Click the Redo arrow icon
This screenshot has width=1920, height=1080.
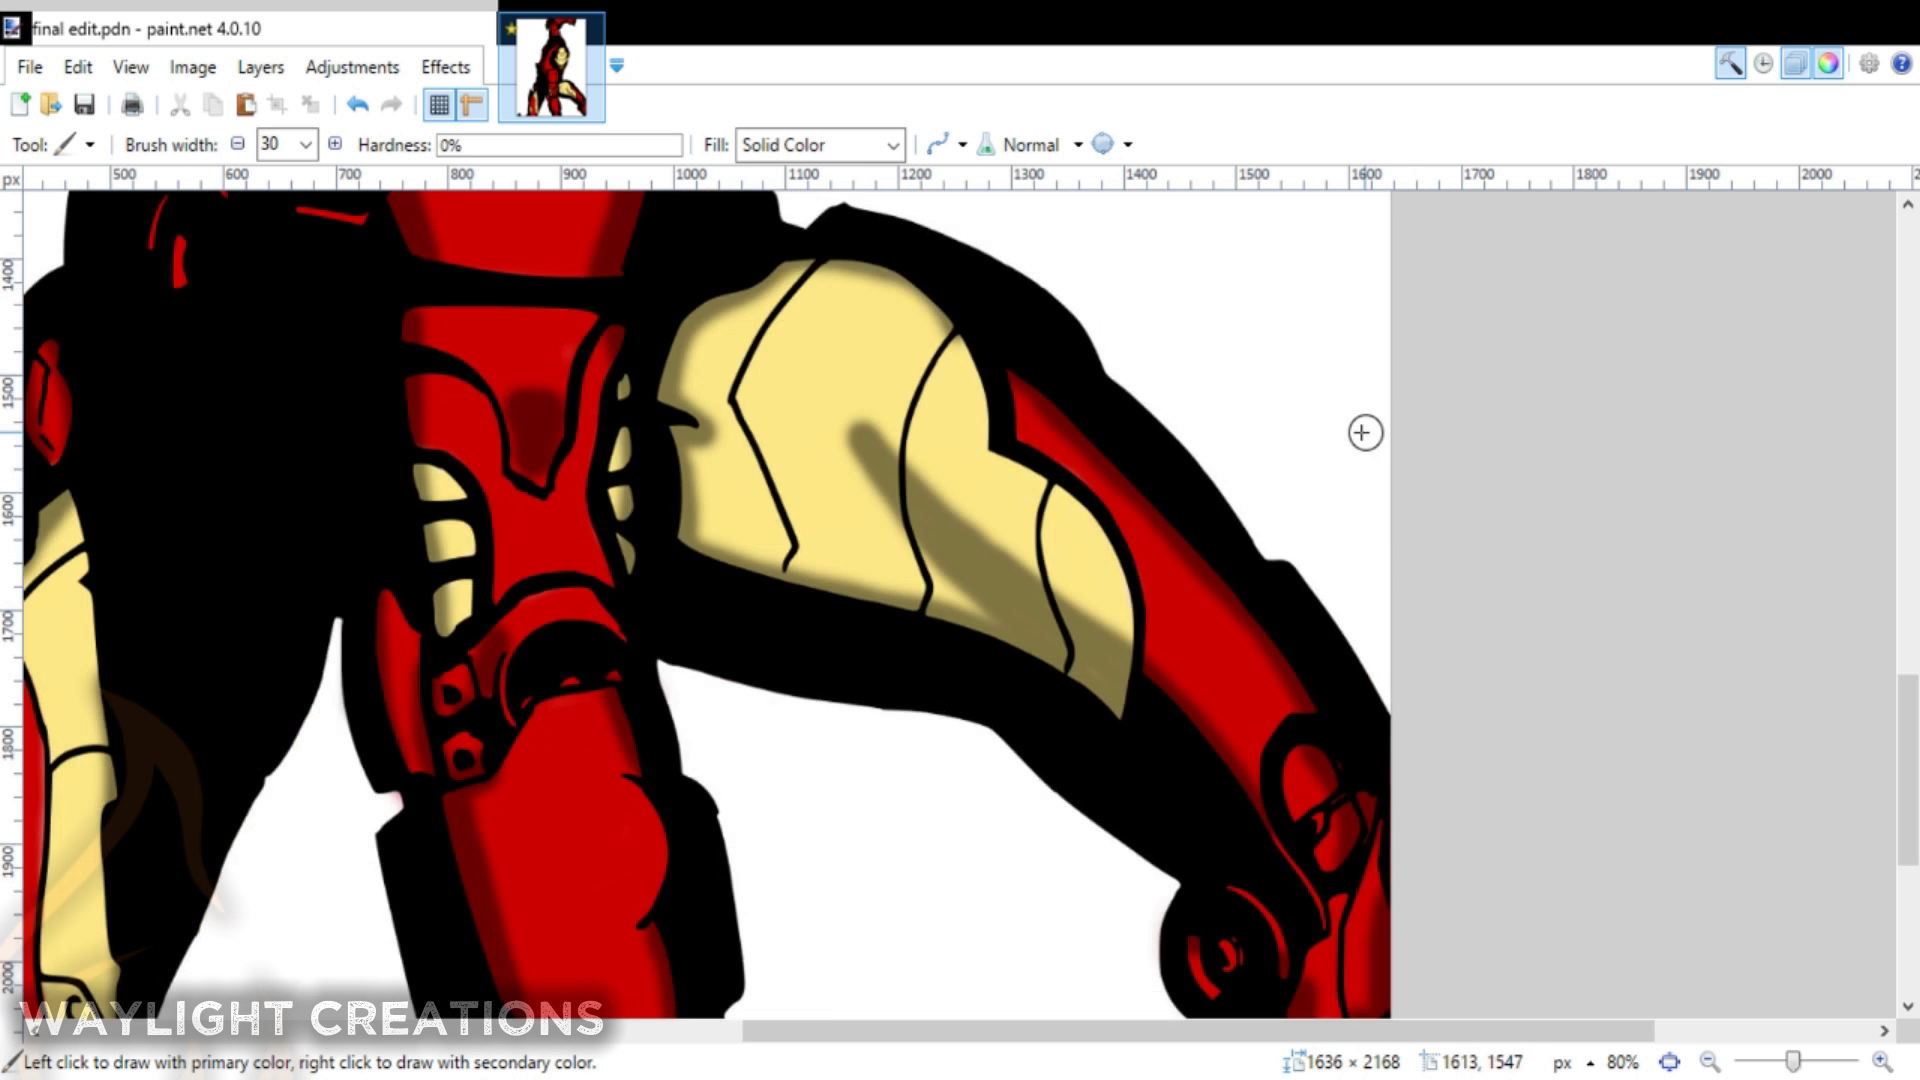[x=391, y=104]
